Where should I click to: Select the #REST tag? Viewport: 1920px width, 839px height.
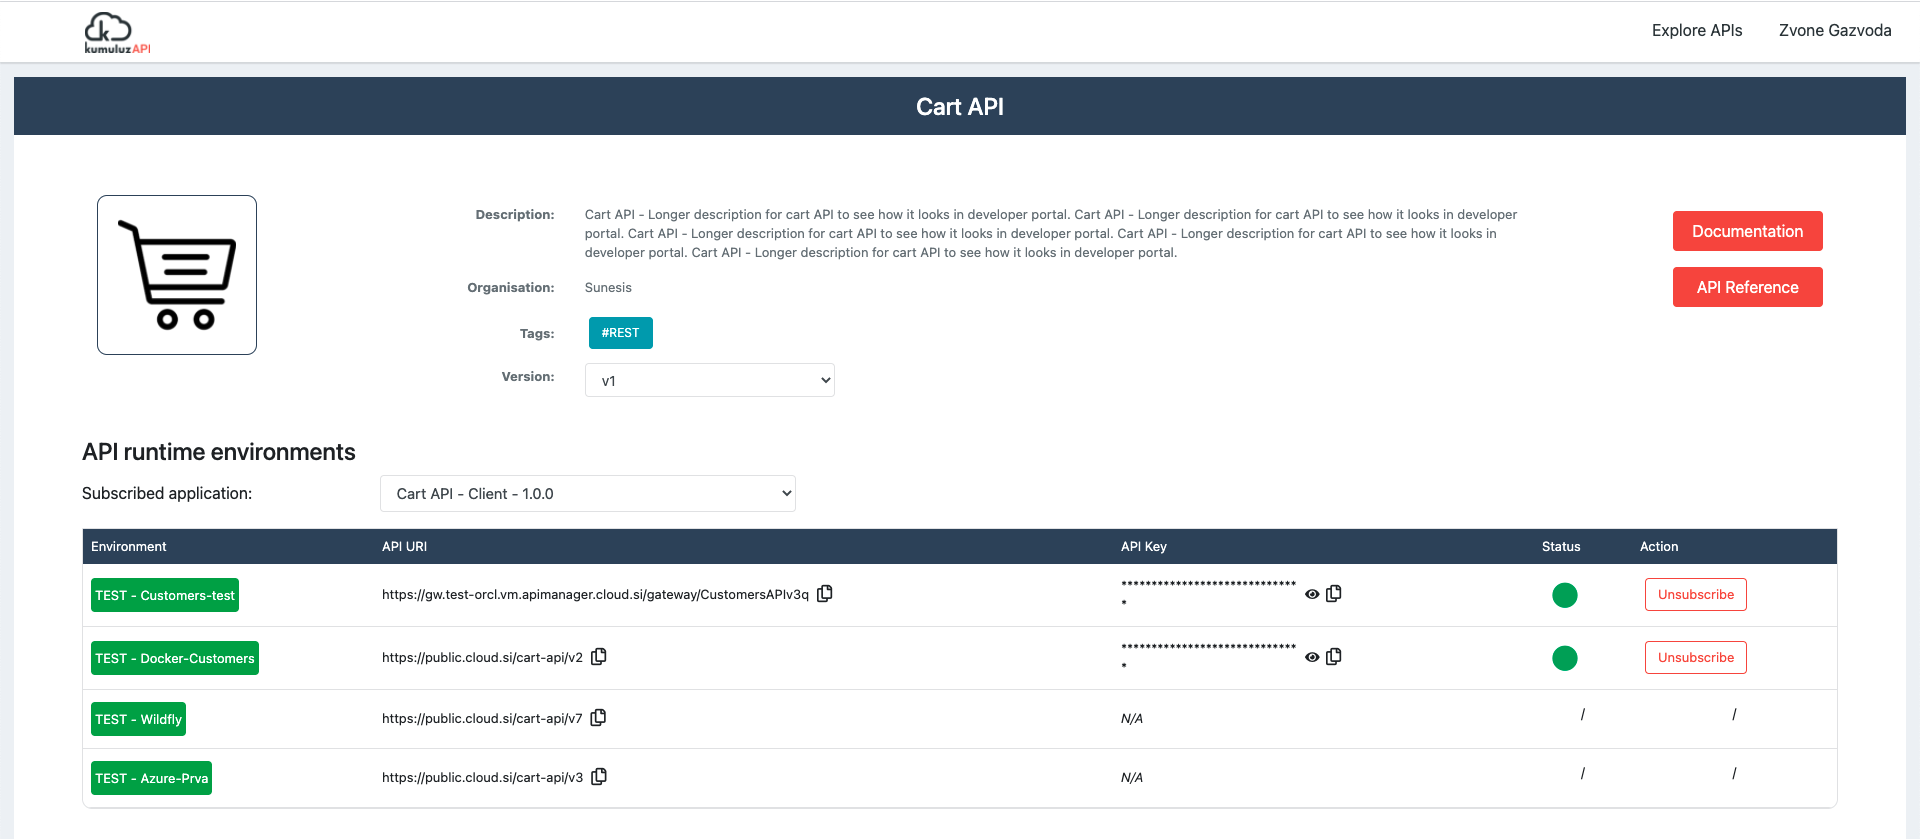[x=620, y=333]
